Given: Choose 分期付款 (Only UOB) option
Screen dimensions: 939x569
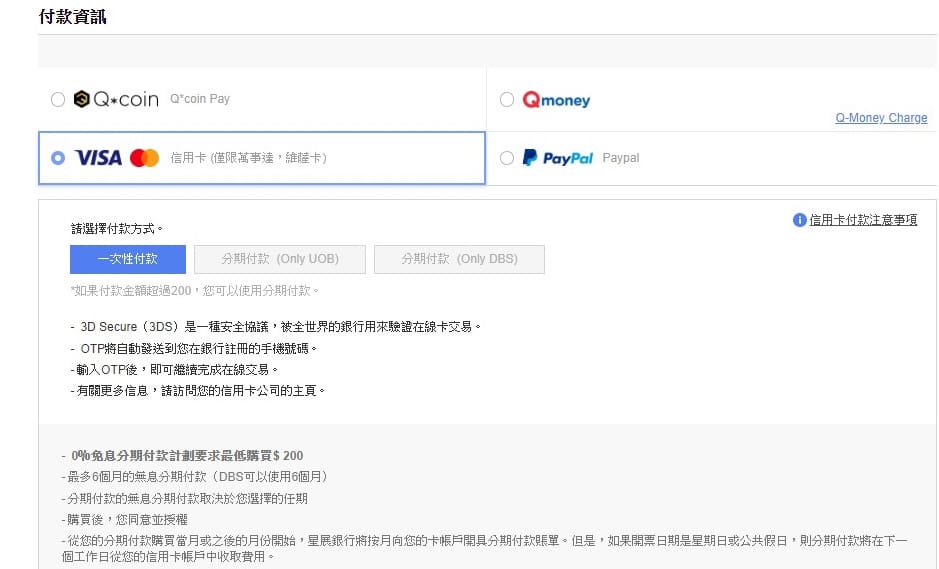Looking at the screenshot, I should (280, 259).
